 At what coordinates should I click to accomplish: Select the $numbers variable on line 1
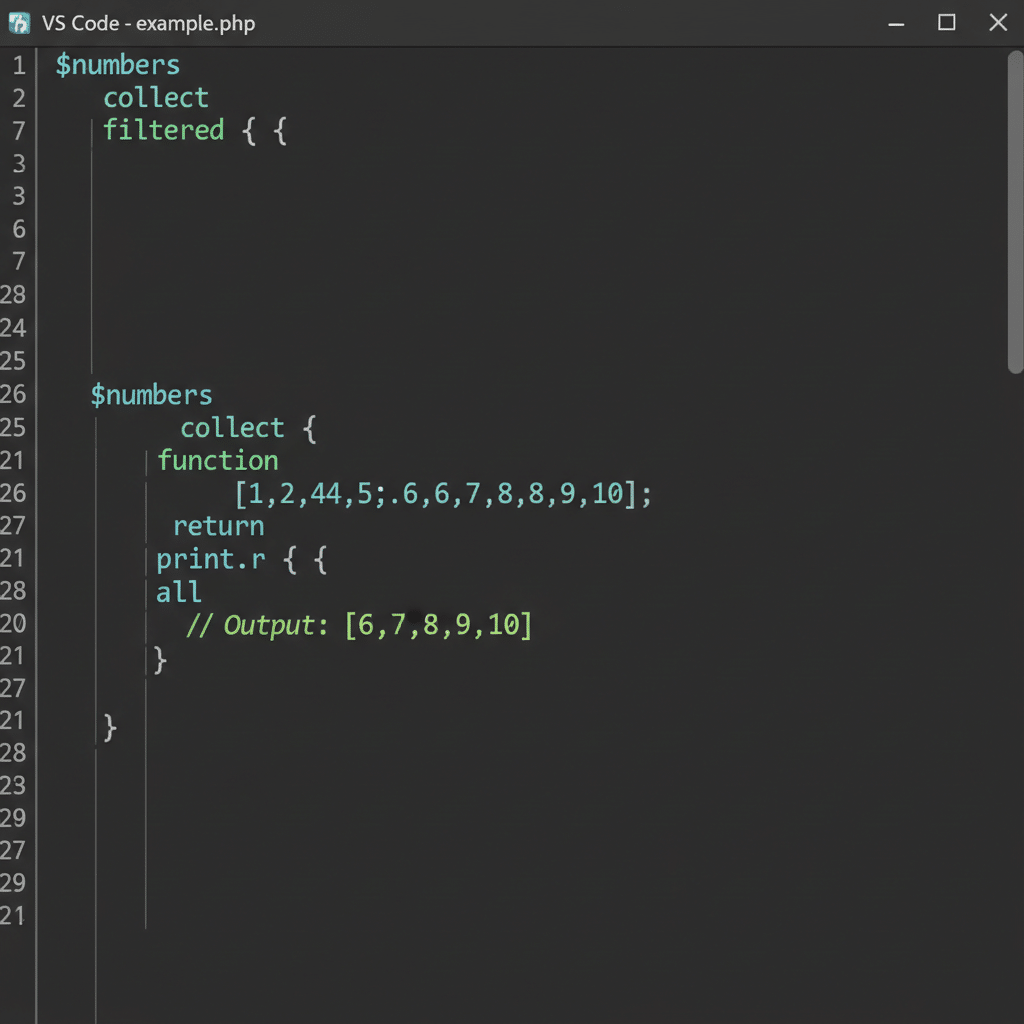(117, 64)
